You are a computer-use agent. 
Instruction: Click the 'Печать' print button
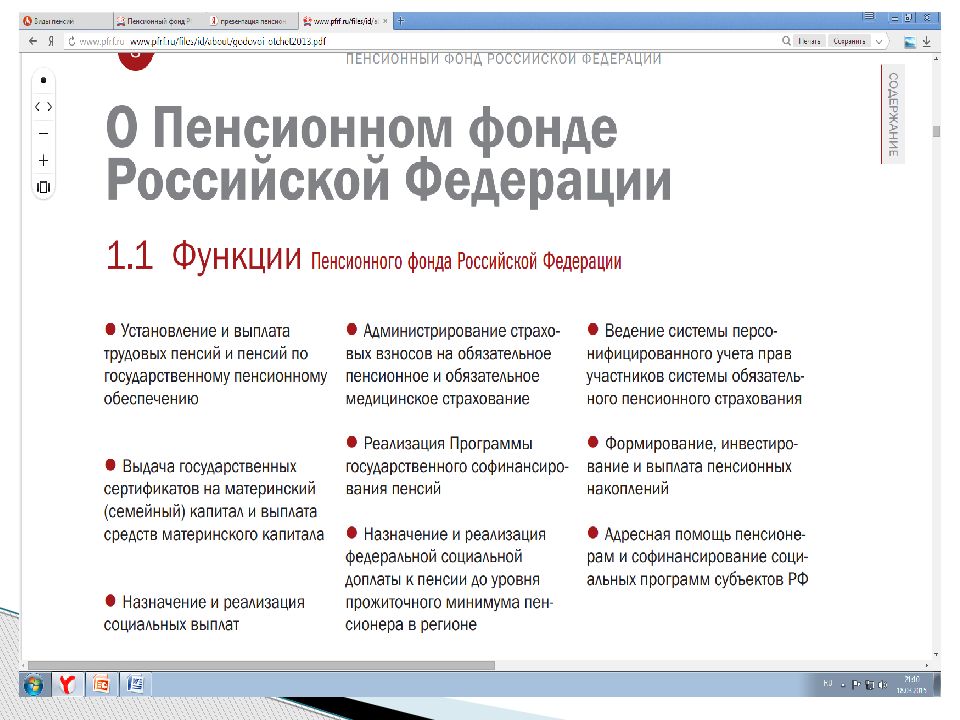pos(809,41)
